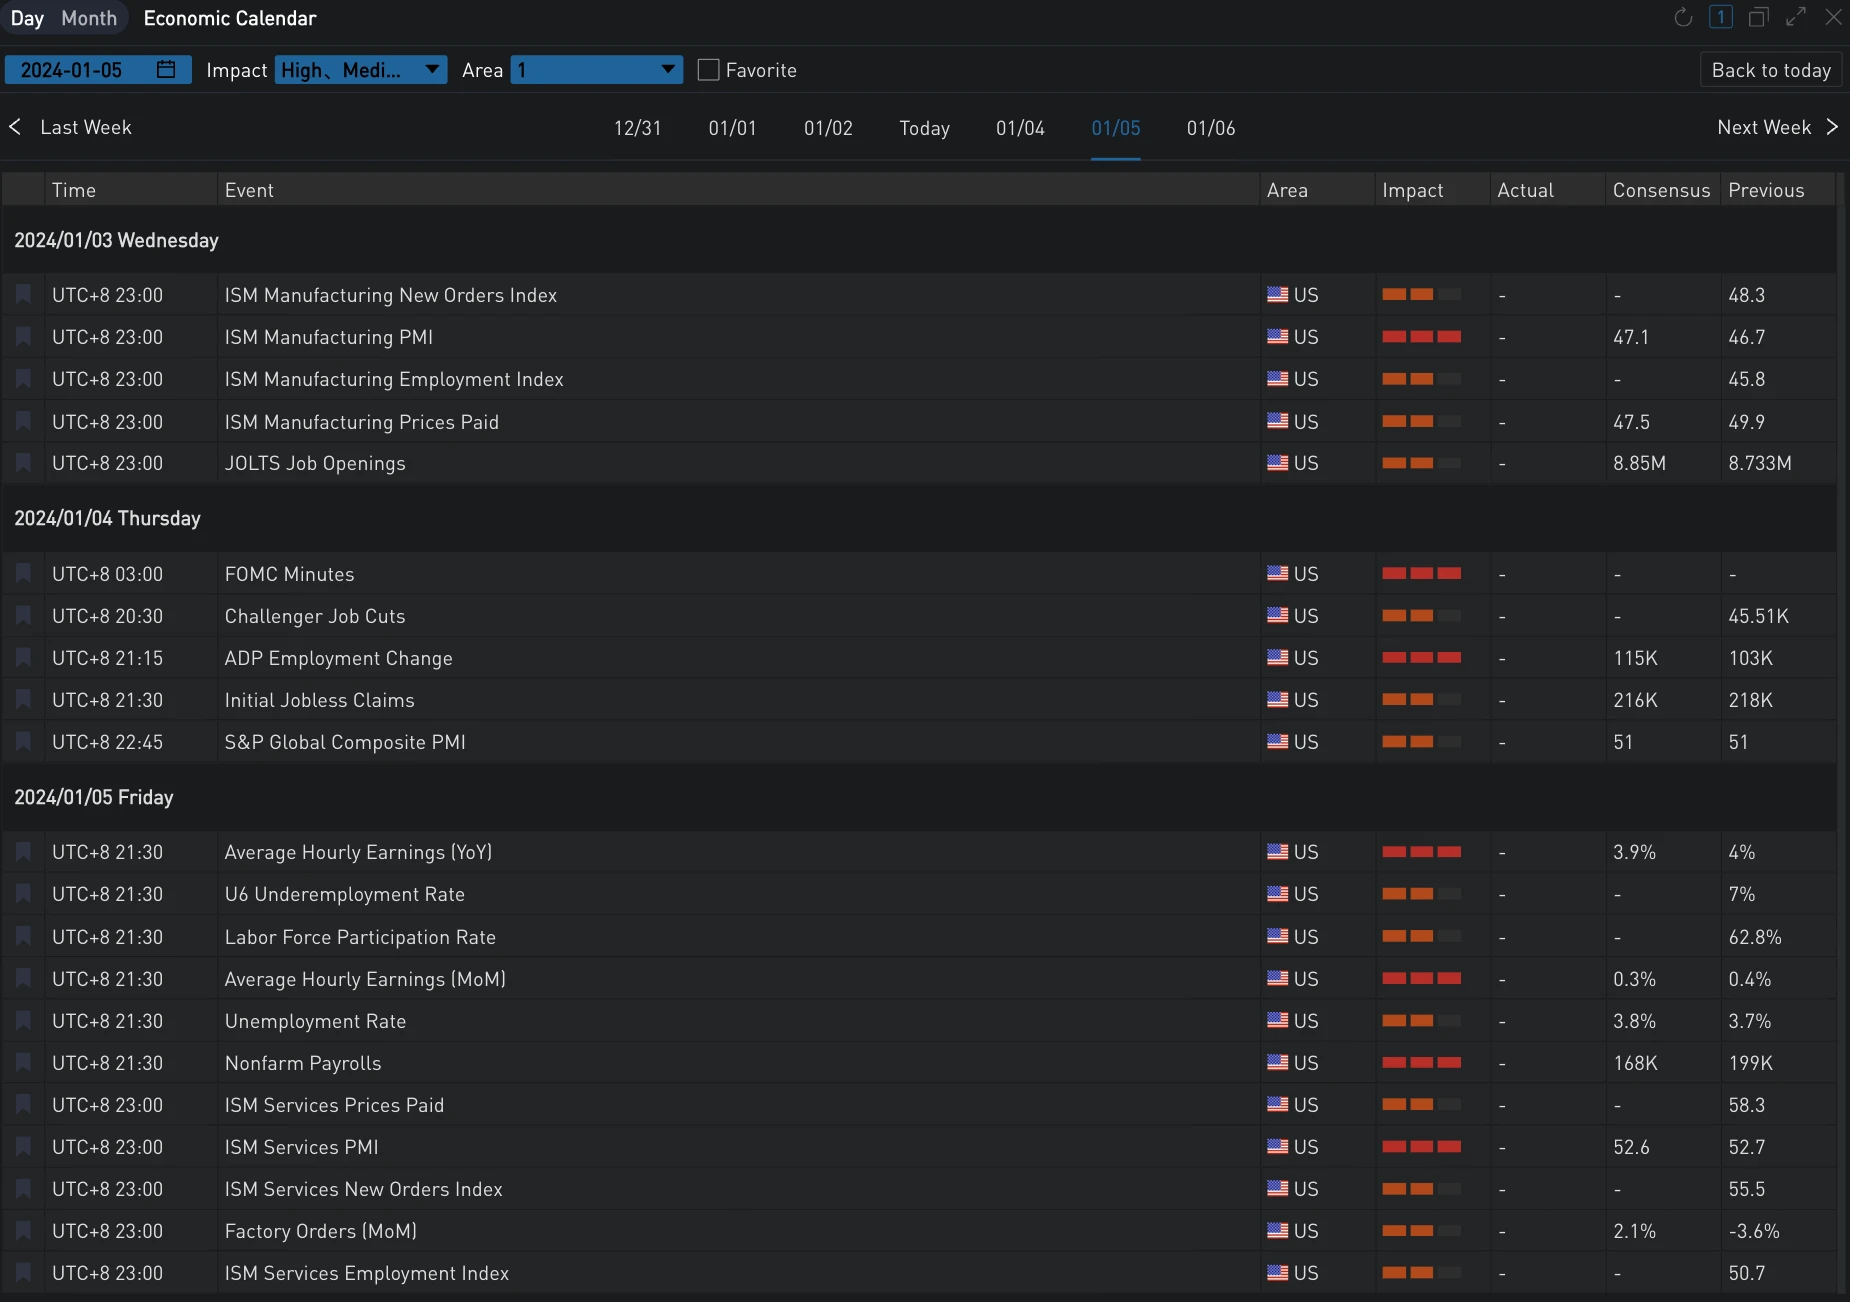Click the impact bar for ISM Services PMI

[1421, 1147]
